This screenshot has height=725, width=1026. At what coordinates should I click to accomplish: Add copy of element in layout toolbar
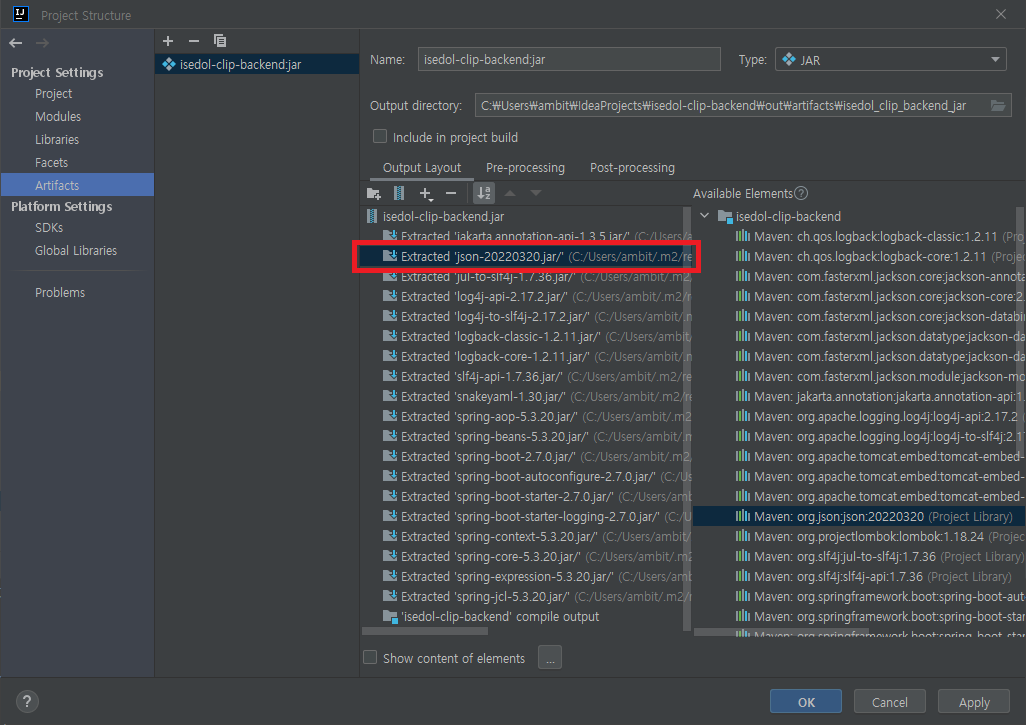click(426, 194)
